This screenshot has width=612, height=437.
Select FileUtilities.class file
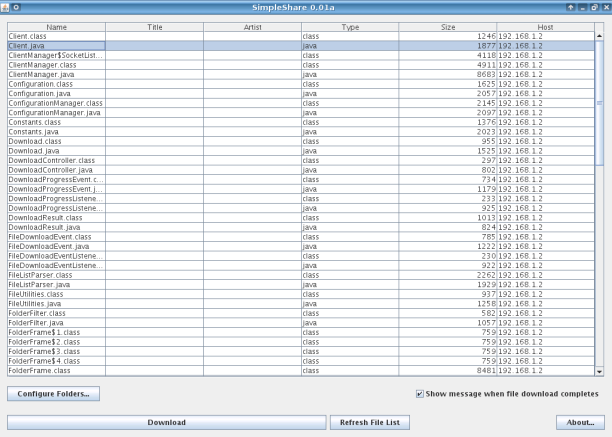[x=36, y=294]
